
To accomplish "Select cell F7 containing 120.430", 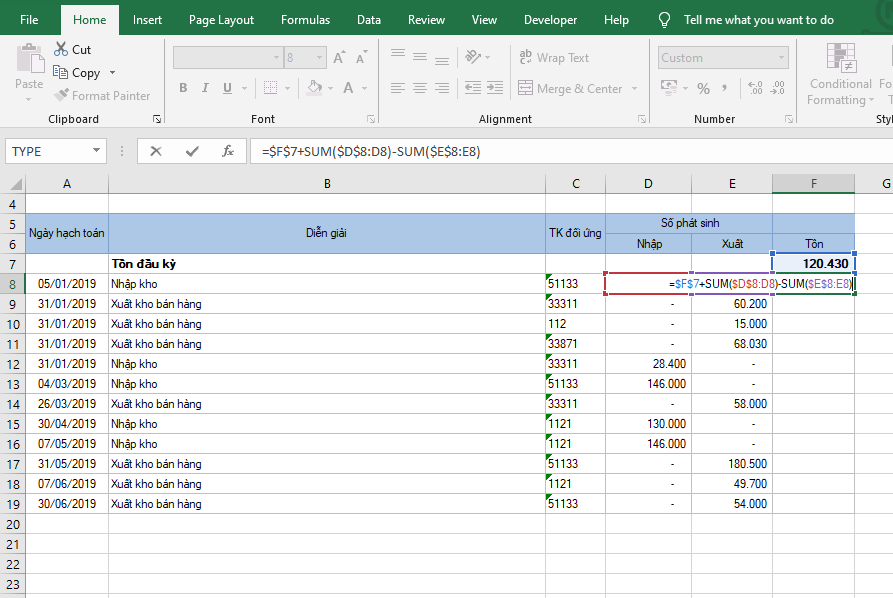I will [813, 263].
